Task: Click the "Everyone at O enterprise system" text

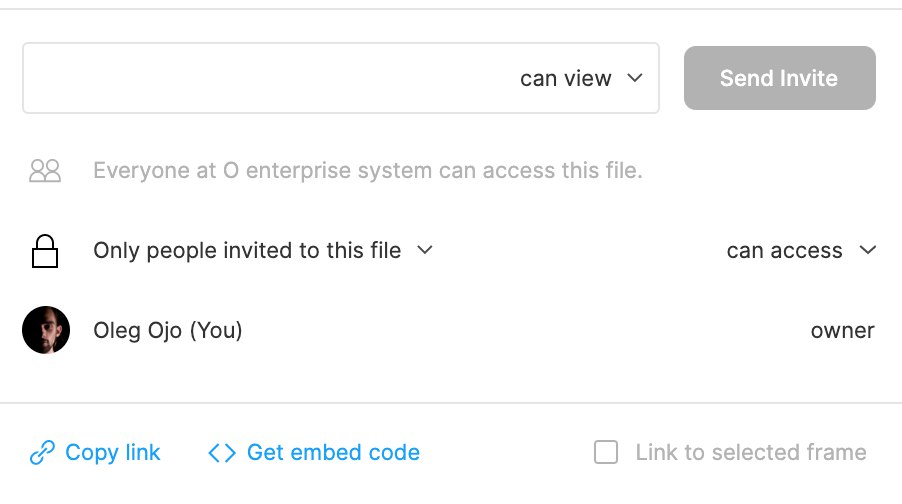Action: tap(367, 170)
